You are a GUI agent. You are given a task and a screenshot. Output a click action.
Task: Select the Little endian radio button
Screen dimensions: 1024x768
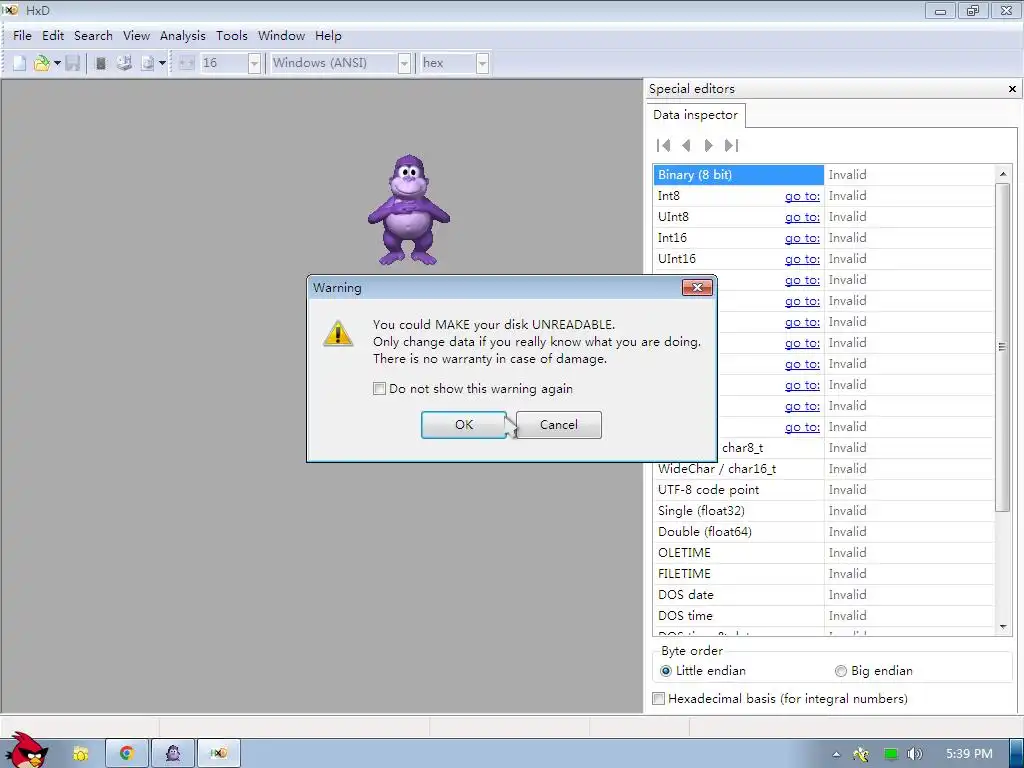tap(665, 671)
